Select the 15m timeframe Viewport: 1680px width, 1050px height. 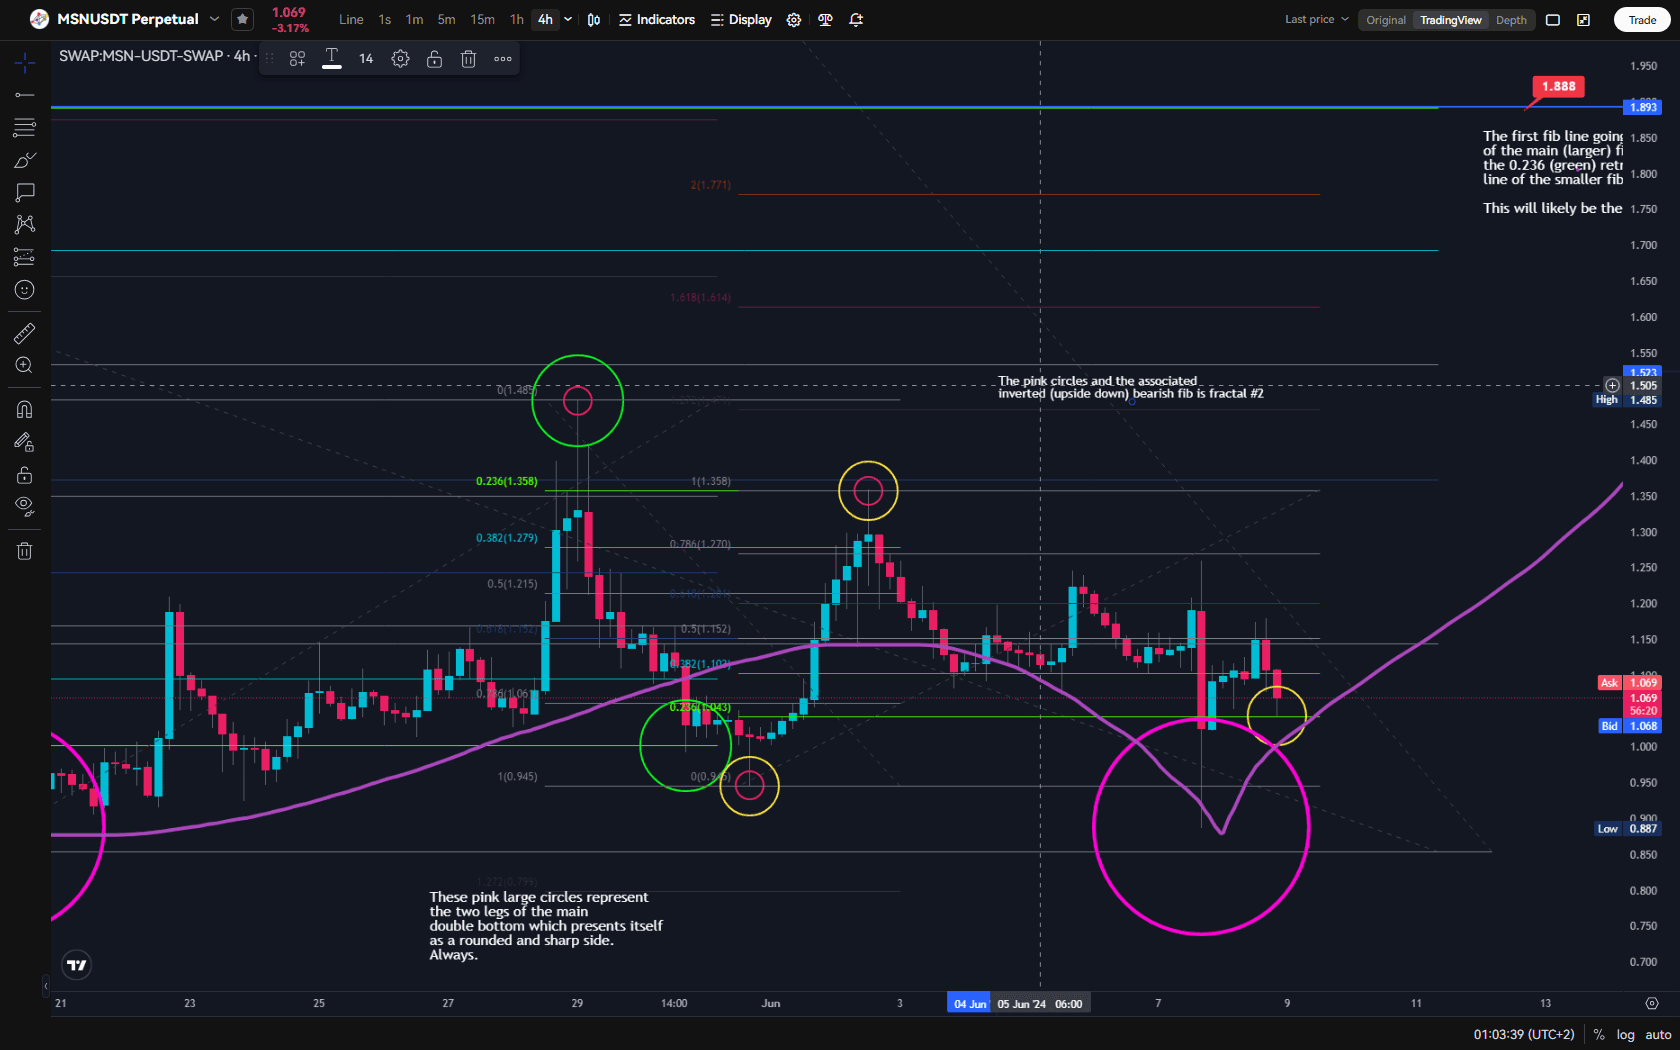pos(482,20)
